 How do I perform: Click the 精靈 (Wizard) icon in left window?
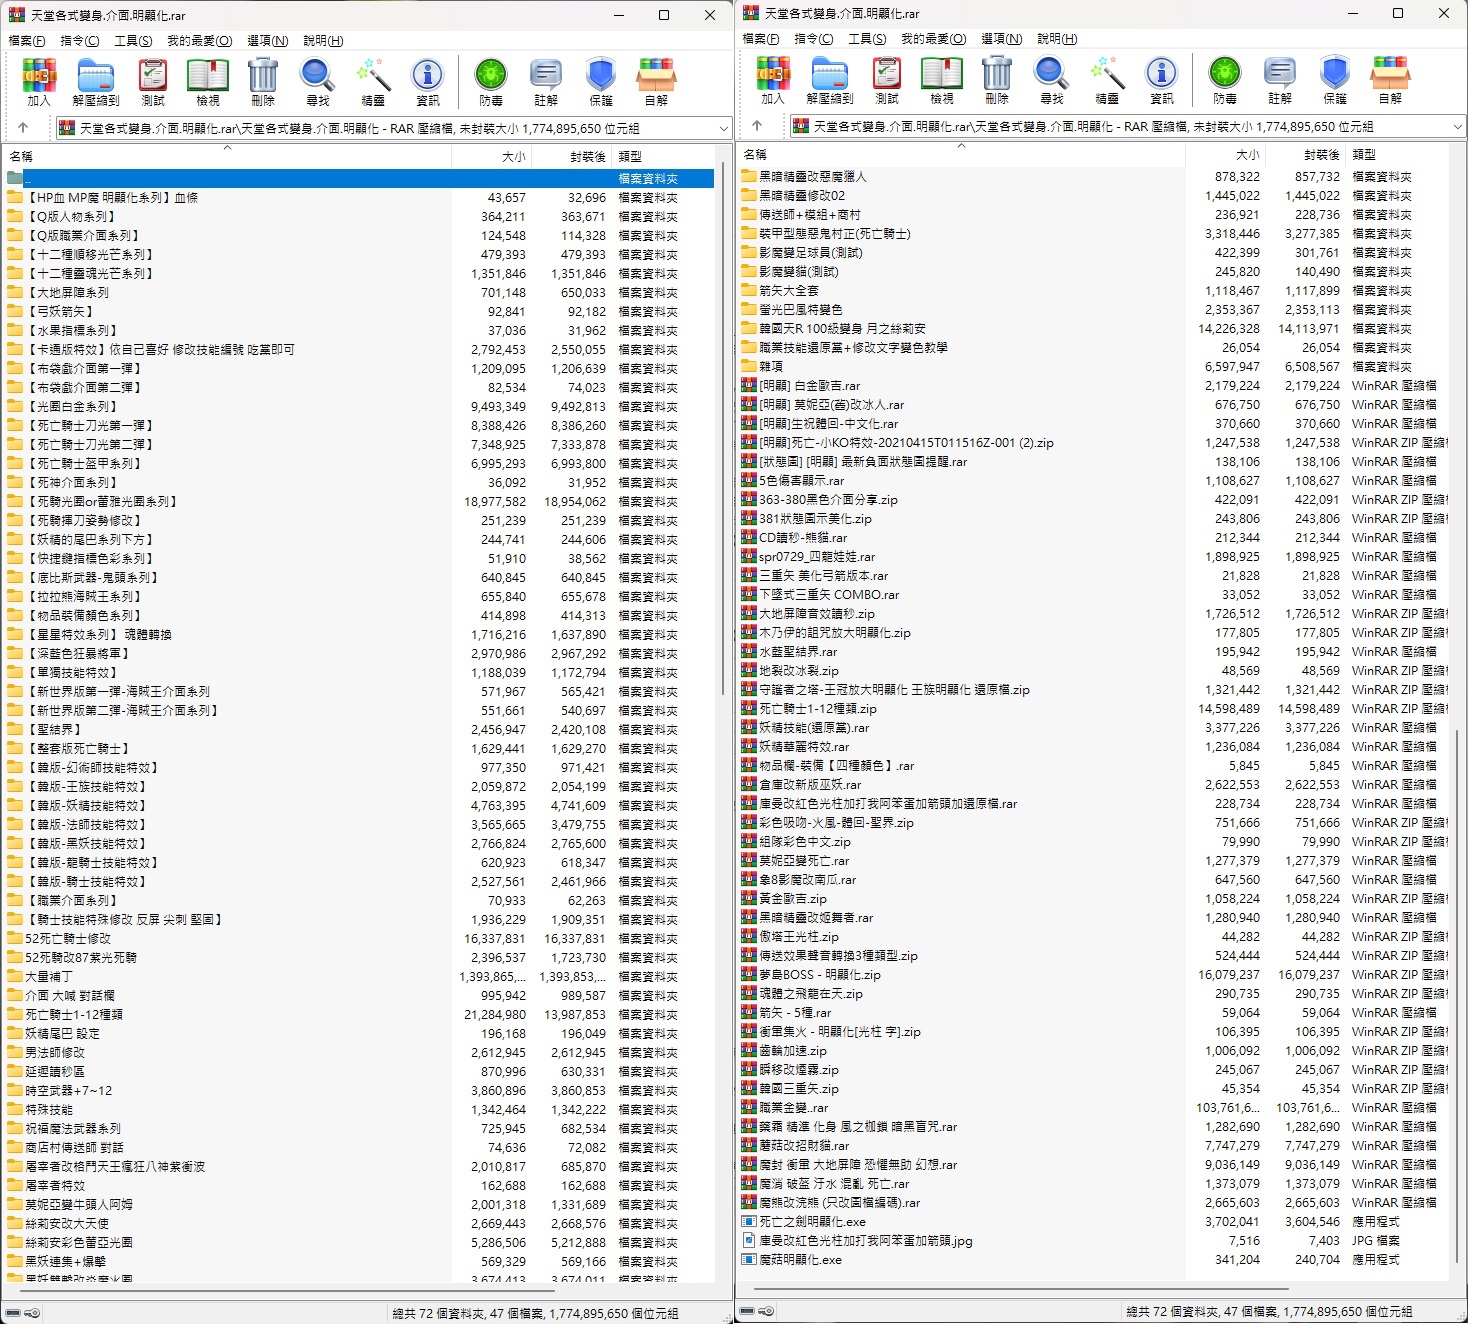coord(373,82)
